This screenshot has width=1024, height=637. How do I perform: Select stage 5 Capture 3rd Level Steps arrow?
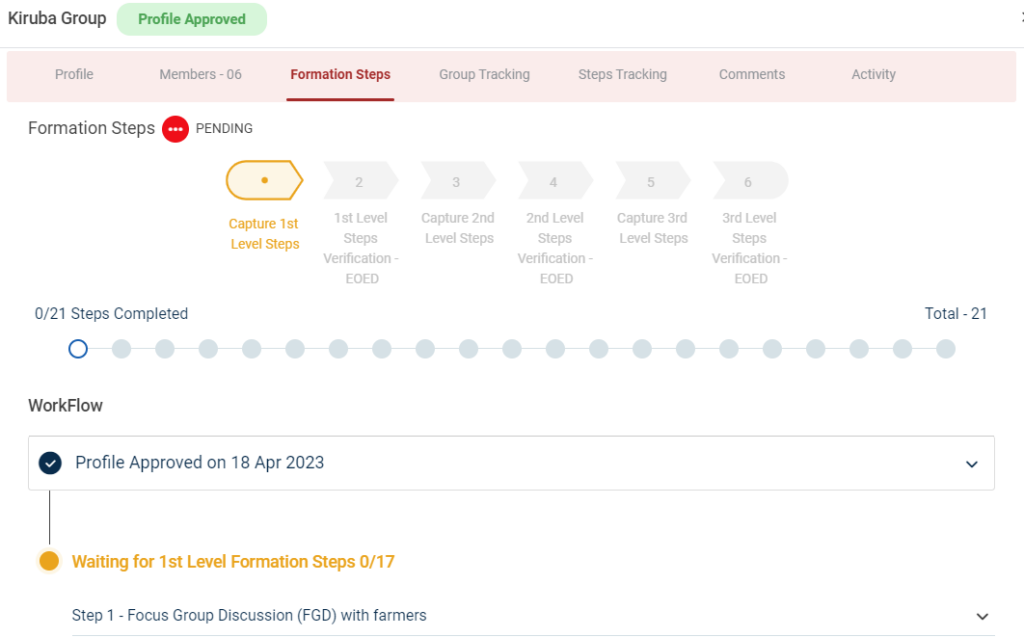pos(651,182)
